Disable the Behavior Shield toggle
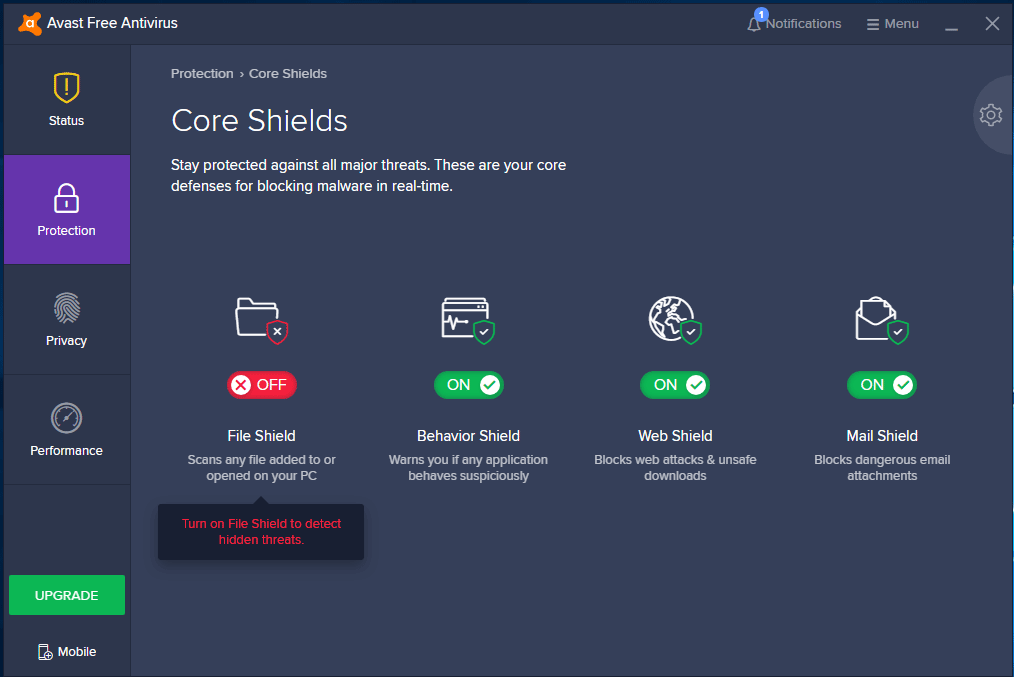1014x677 pixels. pos(468,385)
